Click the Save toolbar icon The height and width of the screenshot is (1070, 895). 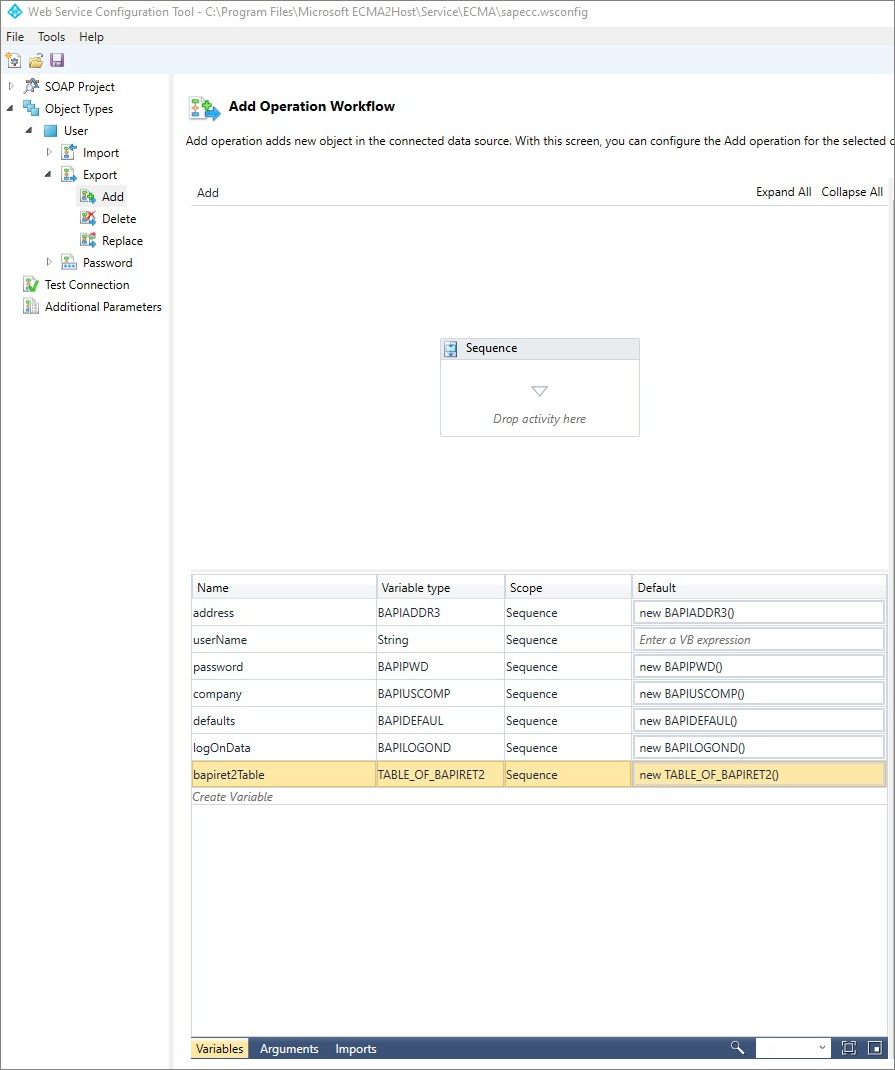[56, 60]
